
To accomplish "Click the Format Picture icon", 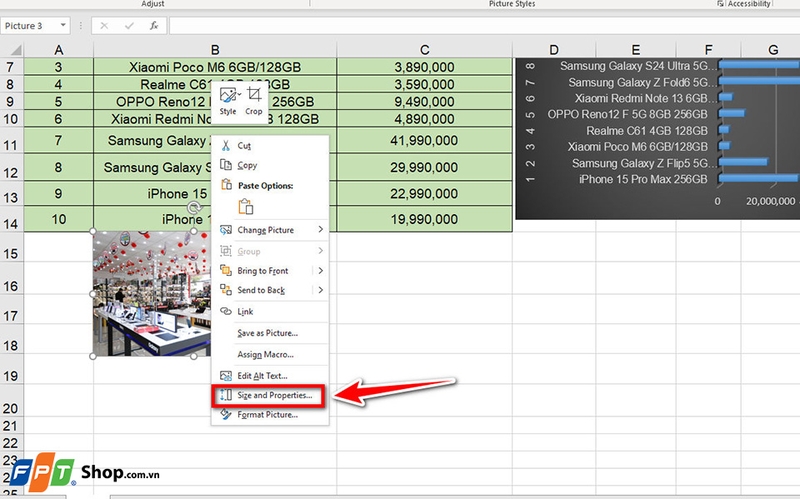I will tap(226, 414).
